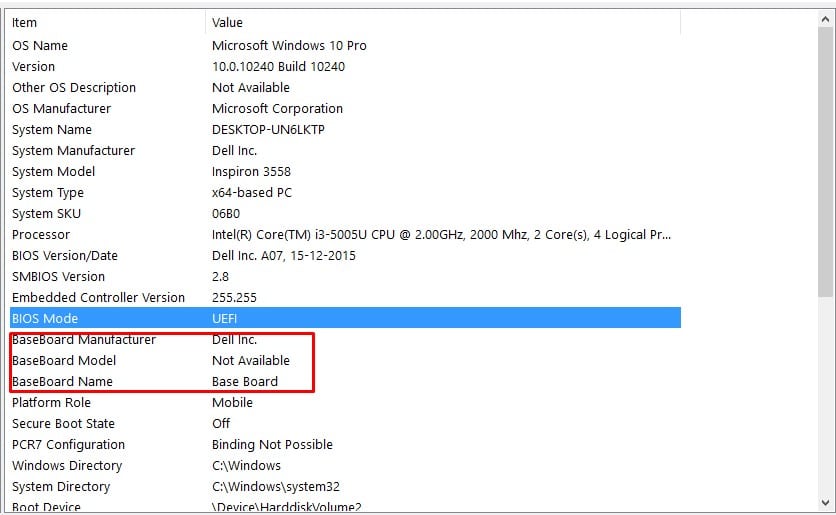Click the C:\Windows\system32 value

[x=276, y=487]
